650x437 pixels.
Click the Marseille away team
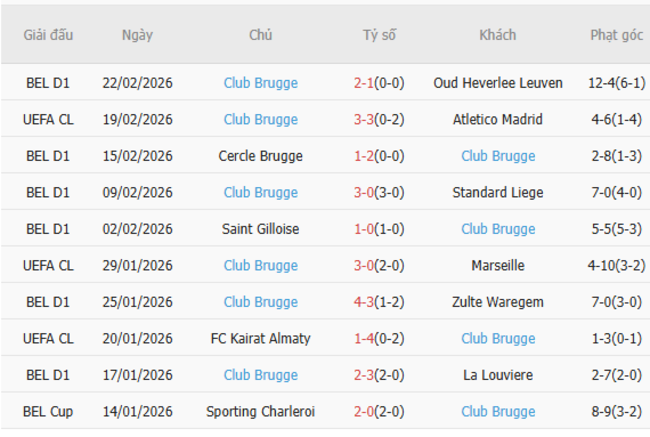coord(497,266)
